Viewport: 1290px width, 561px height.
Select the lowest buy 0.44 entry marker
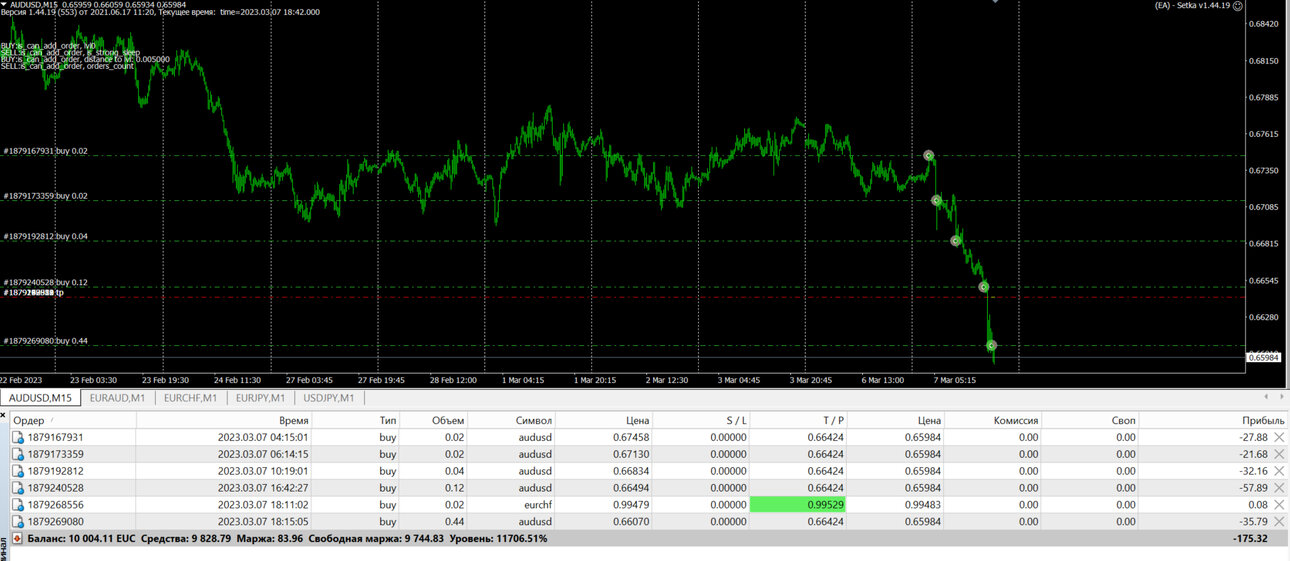point(992,345)
